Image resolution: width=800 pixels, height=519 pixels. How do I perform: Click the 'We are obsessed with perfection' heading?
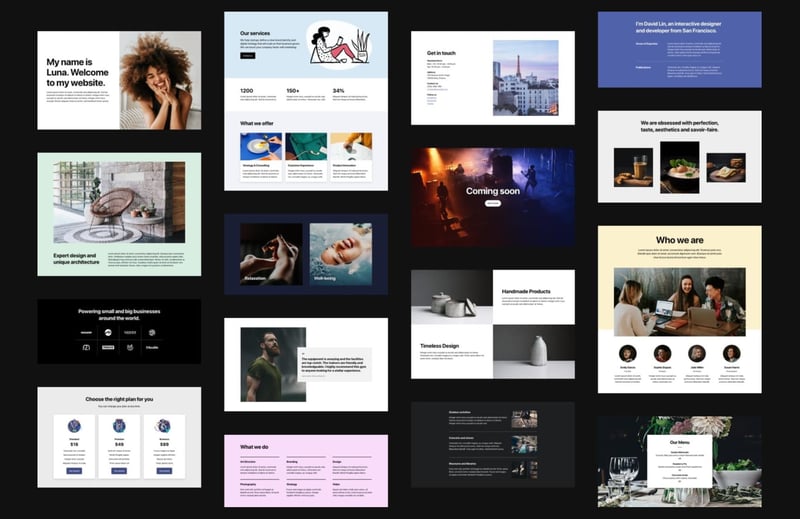(x=680, y=126)
